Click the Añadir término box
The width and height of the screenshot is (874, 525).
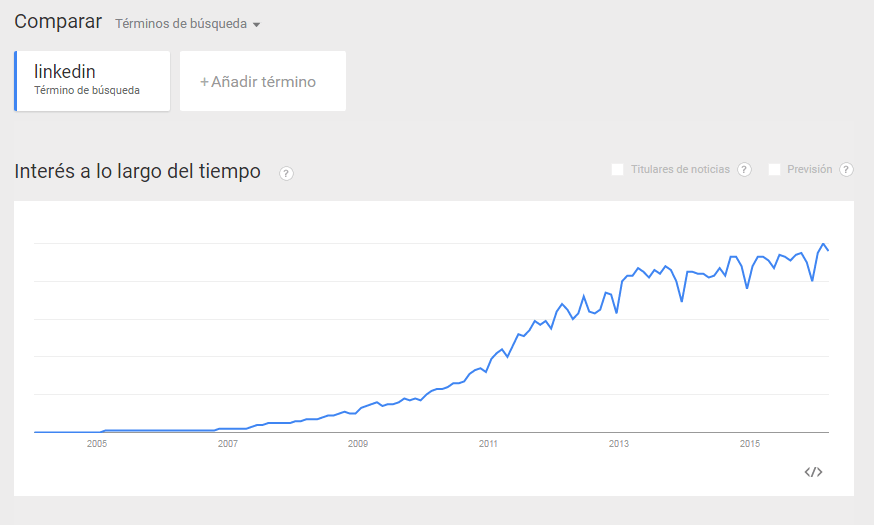[x=263, y=82]
